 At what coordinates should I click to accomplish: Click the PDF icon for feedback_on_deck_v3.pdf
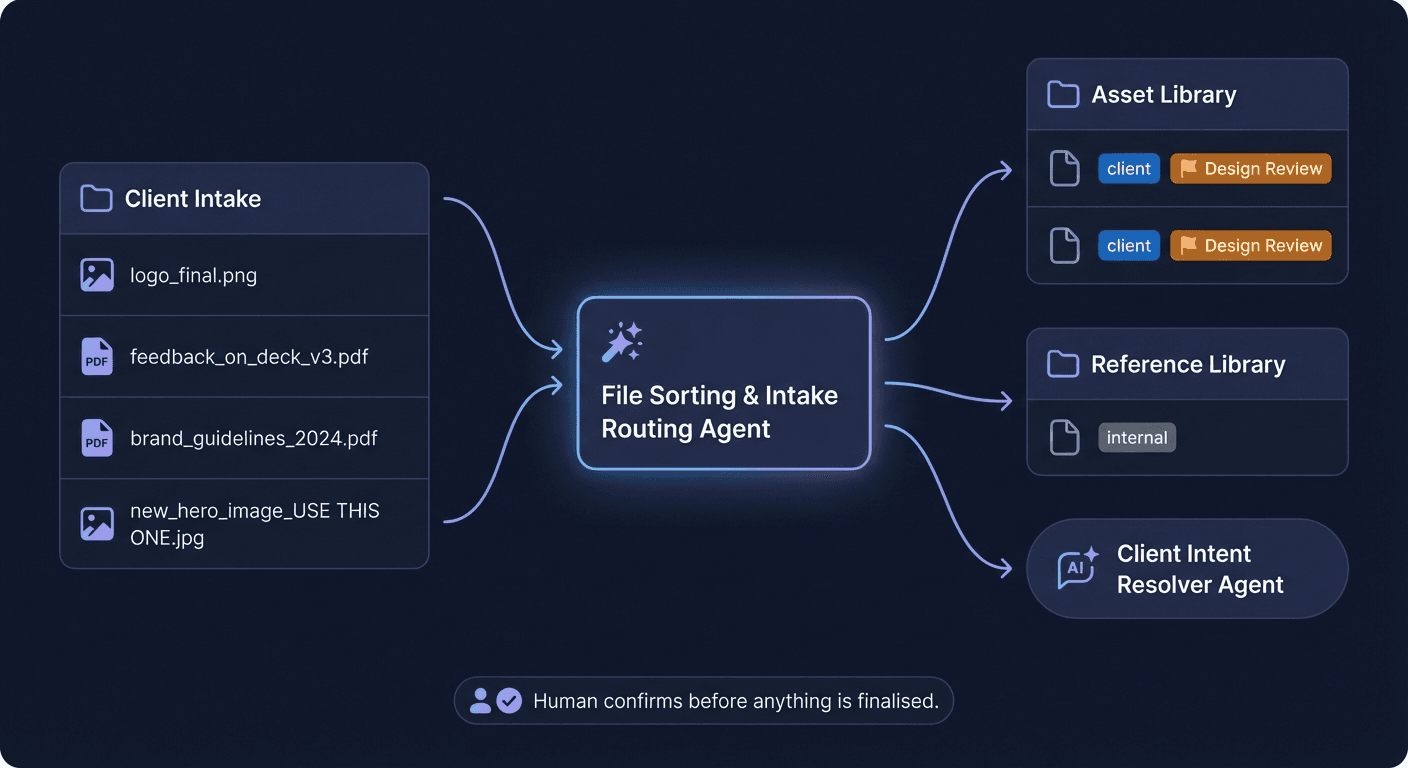coord(96,356)
